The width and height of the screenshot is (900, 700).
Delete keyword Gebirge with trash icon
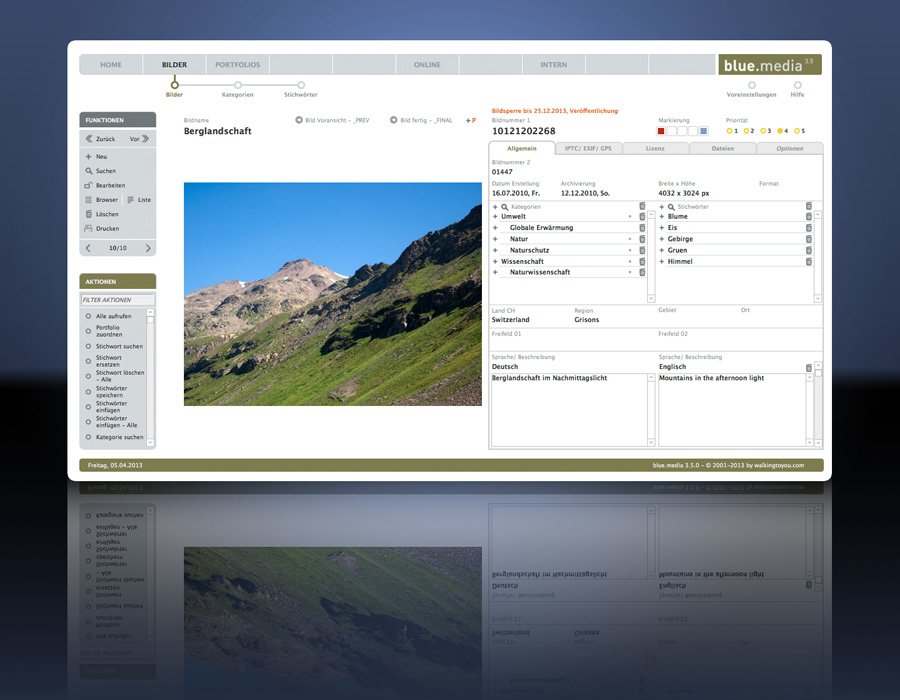pyautogui.click(x=809, y=239)
